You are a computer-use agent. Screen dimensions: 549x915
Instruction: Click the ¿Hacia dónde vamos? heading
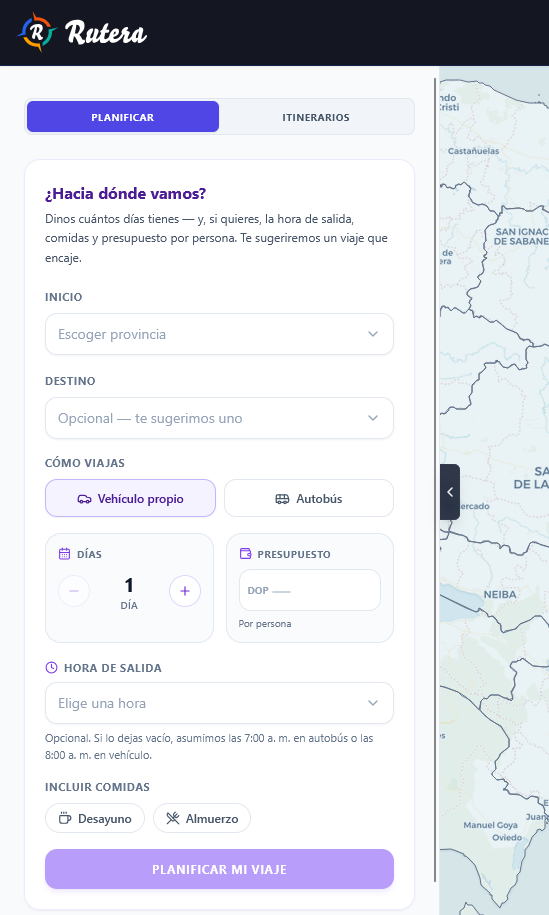125,194
